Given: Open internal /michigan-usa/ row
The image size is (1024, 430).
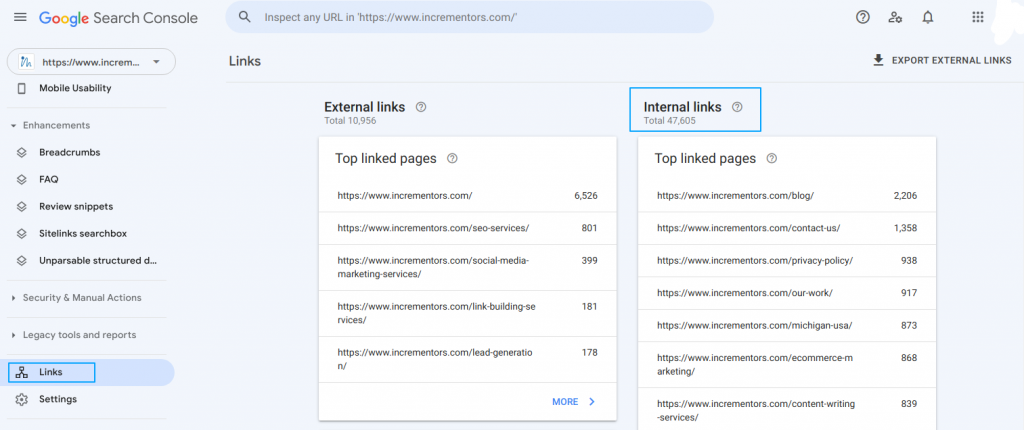Looking at the screenshot, I should (x=787, y=325).
